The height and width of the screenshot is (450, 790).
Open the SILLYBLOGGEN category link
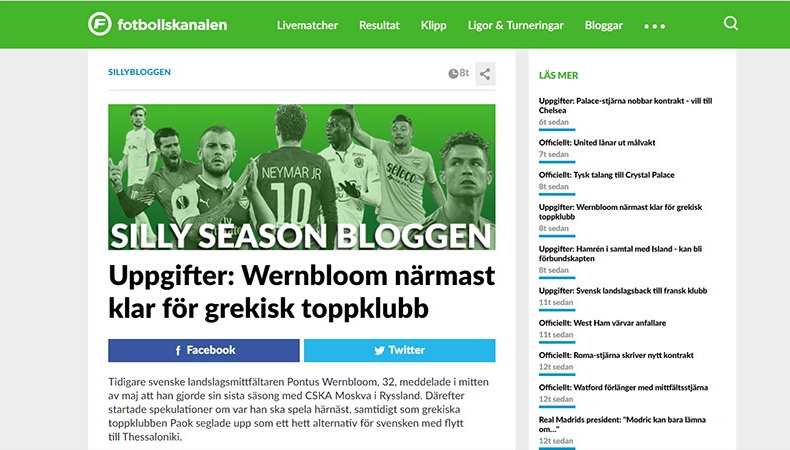(140, 72)
